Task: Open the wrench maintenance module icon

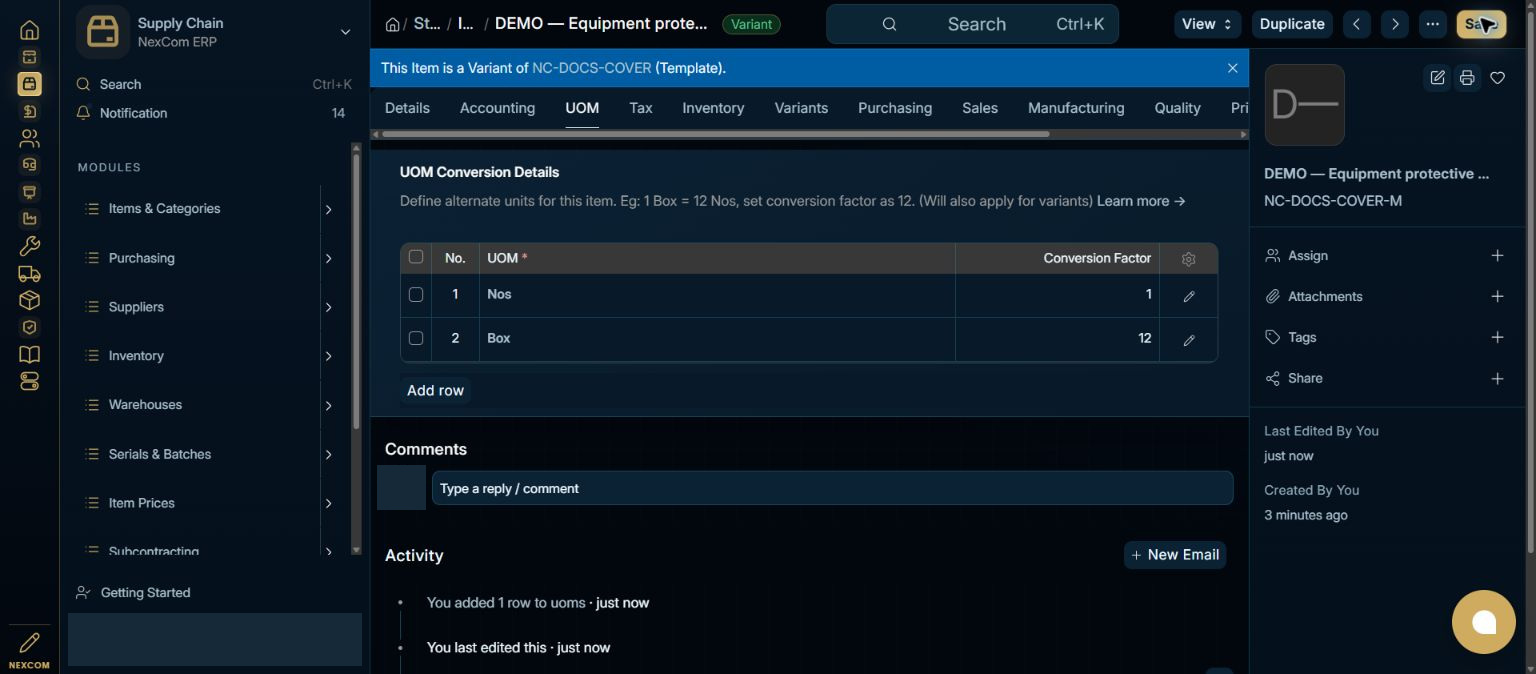Action: [29, 246]
